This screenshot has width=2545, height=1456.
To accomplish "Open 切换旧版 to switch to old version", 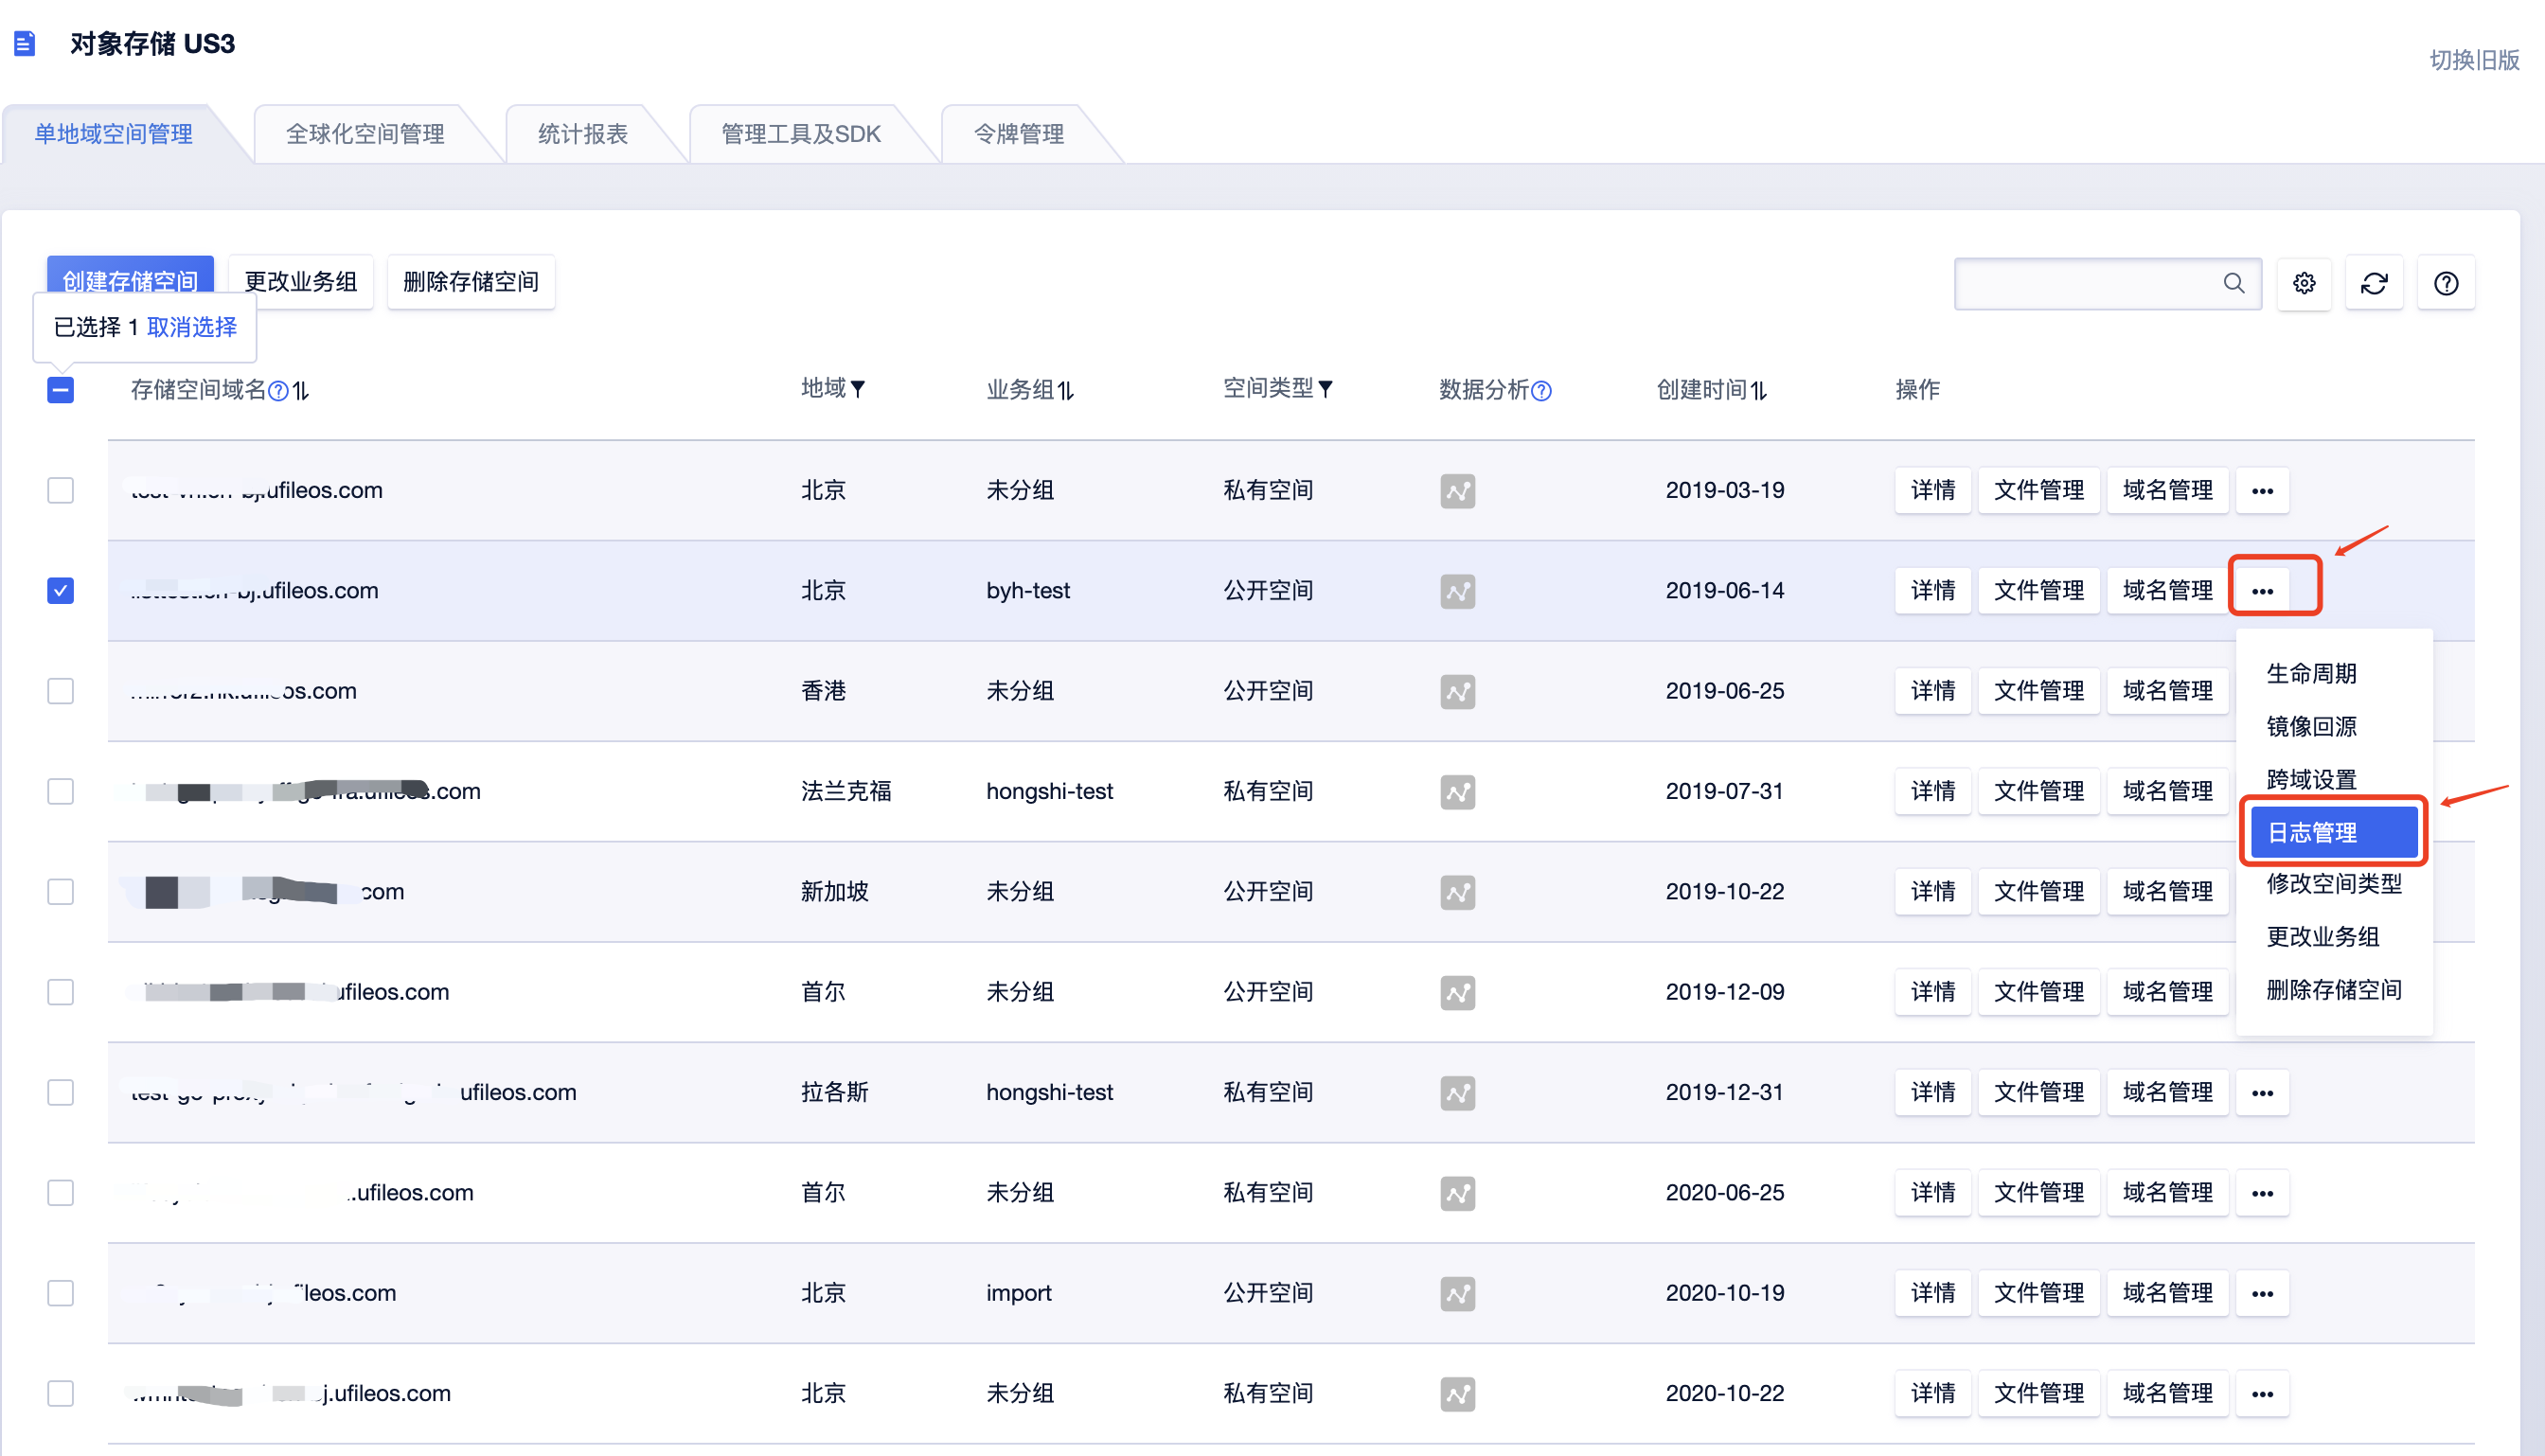I will click(x=2473, y=60).
